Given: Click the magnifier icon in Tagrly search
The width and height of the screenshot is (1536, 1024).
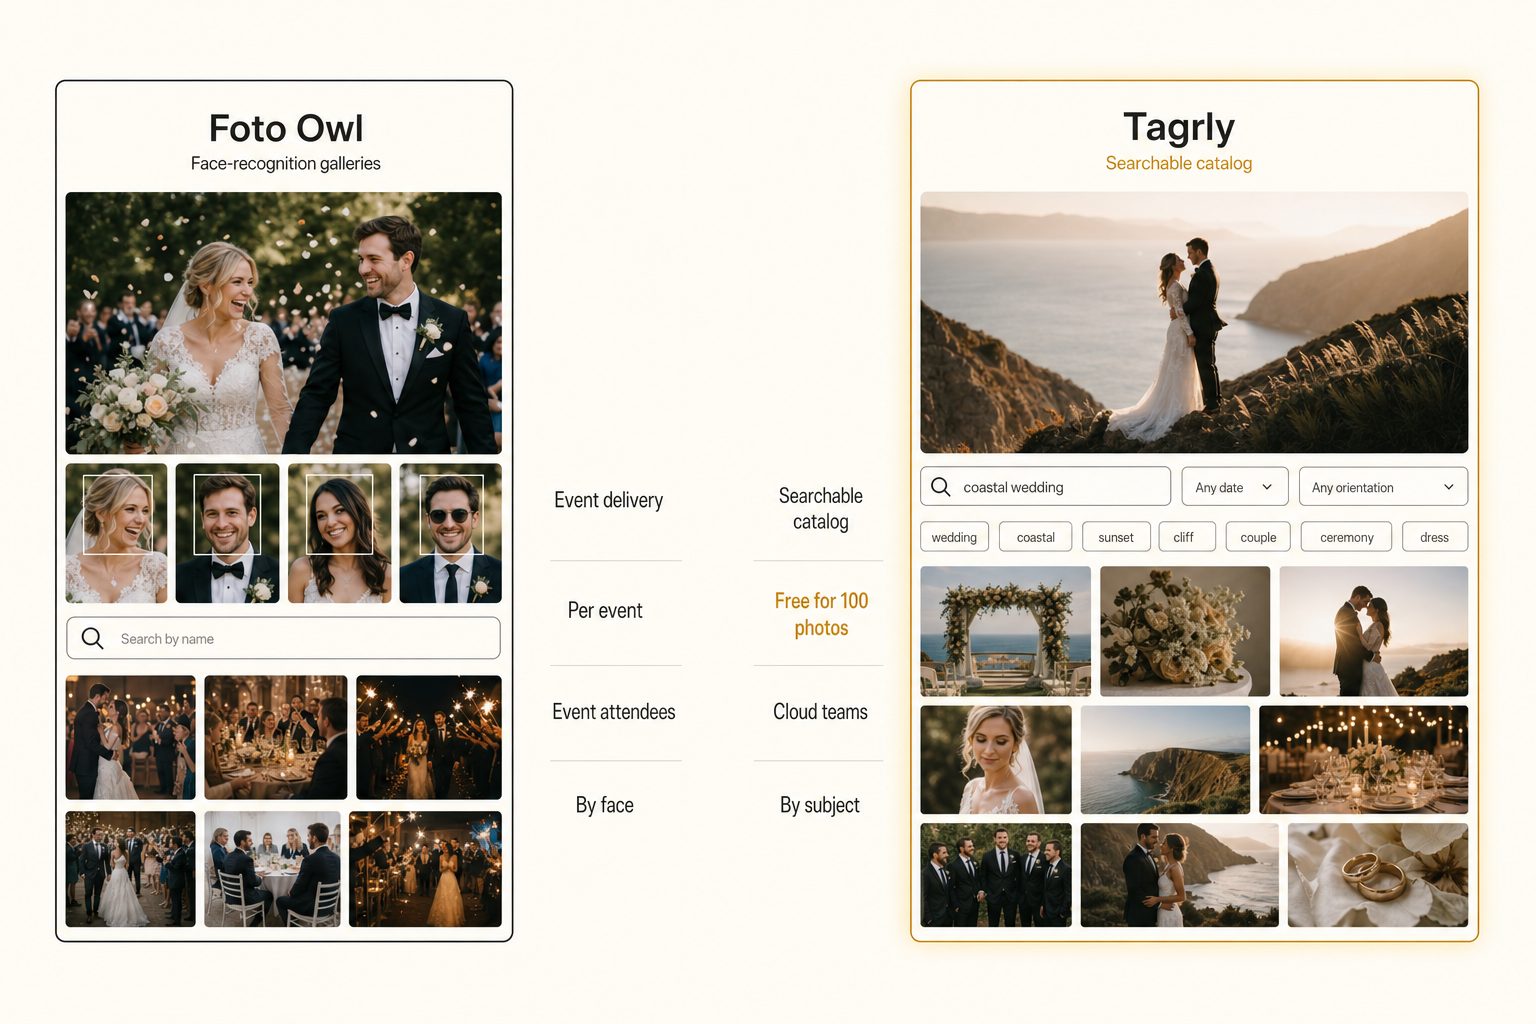Looking at the screenshot, I should (940, 487).
